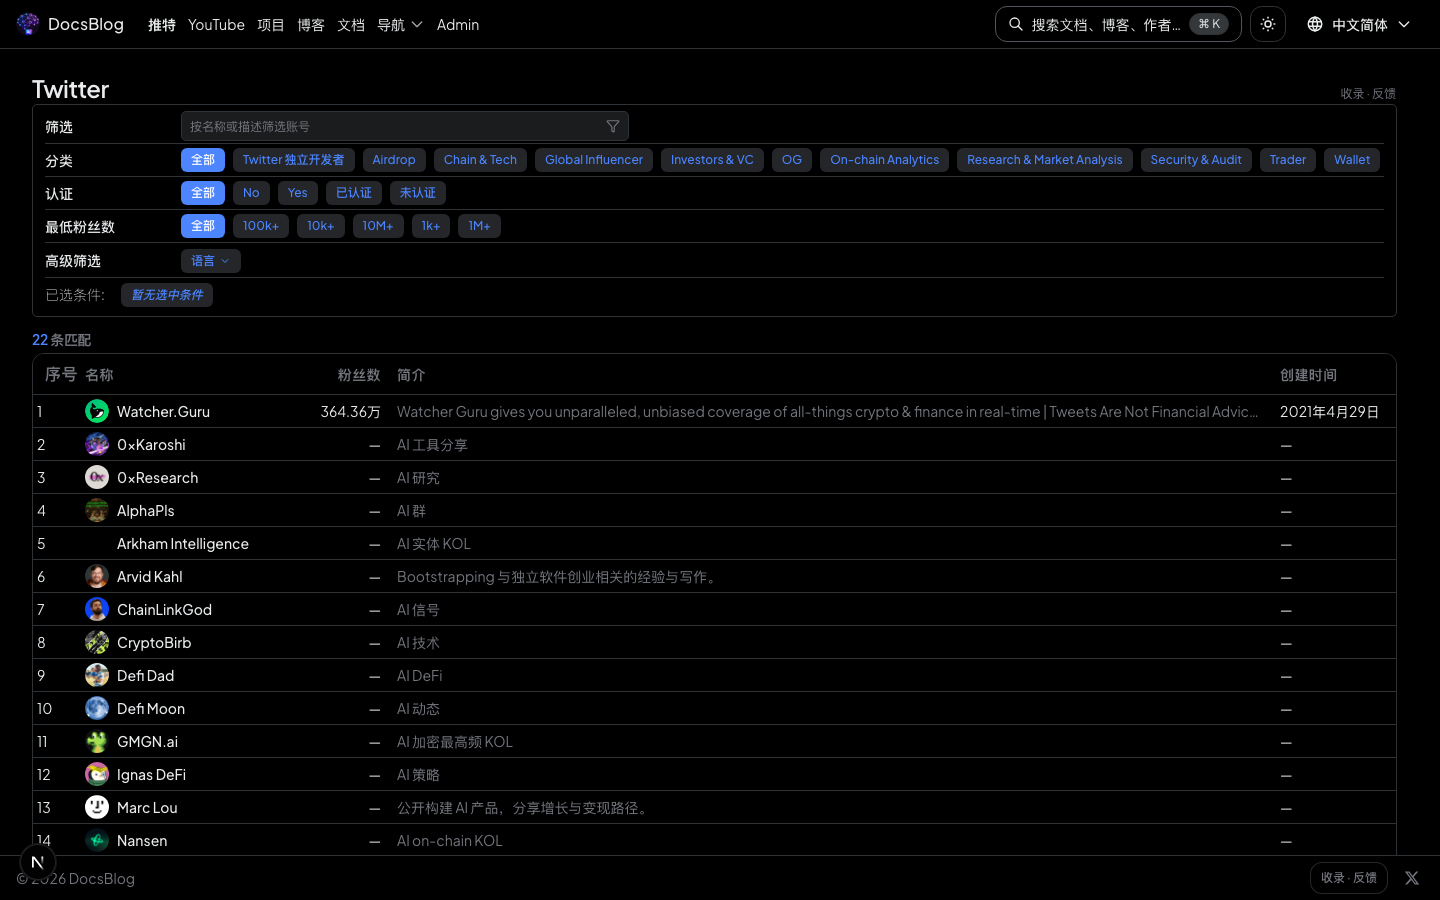Screen dimensions: 1440x900
Task: Click the GMGN.ai frog avatar
Action: [x=97, y=741]
